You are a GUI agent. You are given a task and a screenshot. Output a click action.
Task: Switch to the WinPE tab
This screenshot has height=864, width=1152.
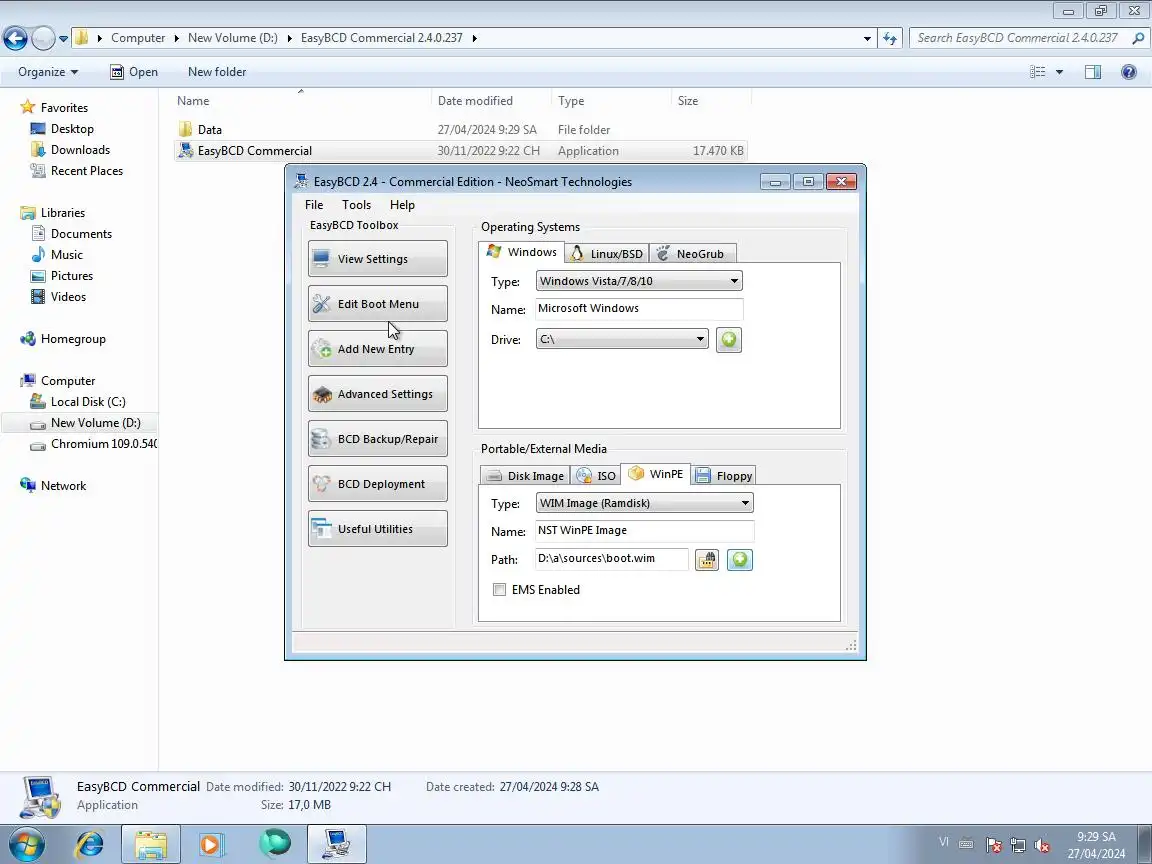(x=656, y=474)
